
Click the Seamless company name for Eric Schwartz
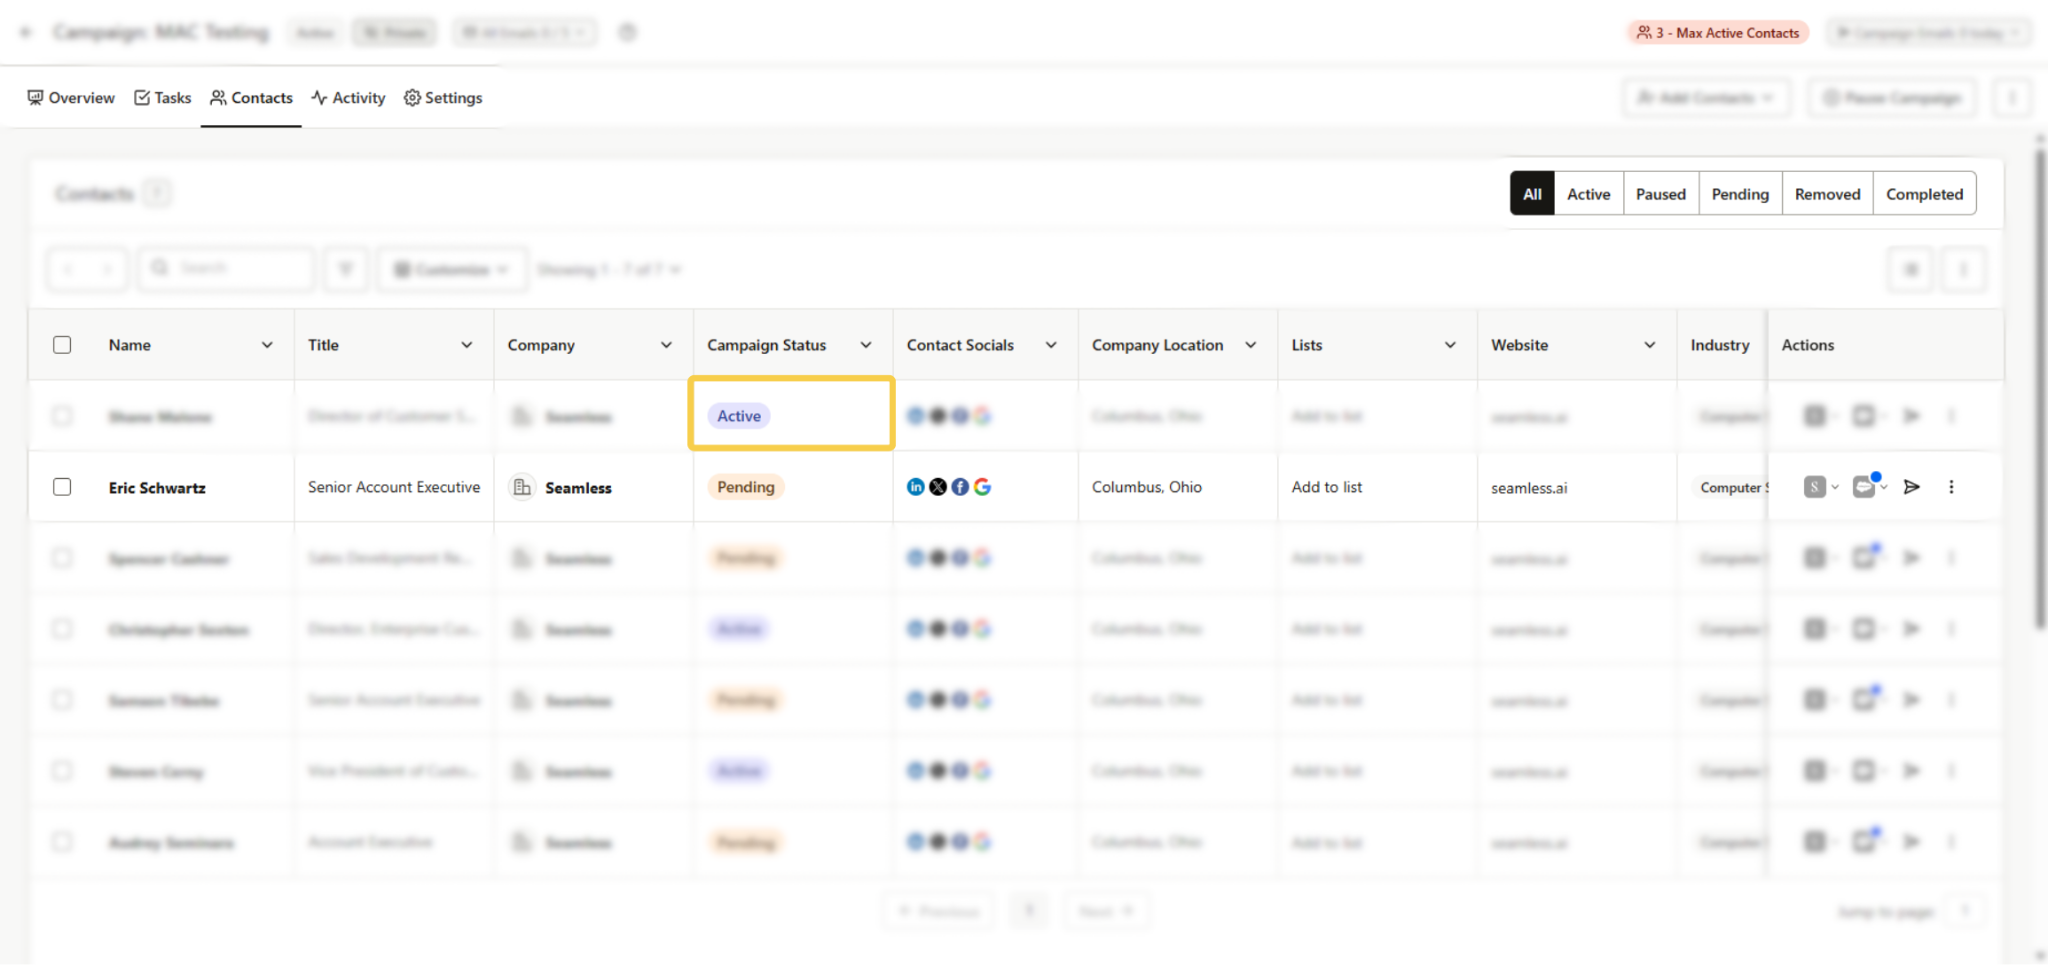click(578, 488)
